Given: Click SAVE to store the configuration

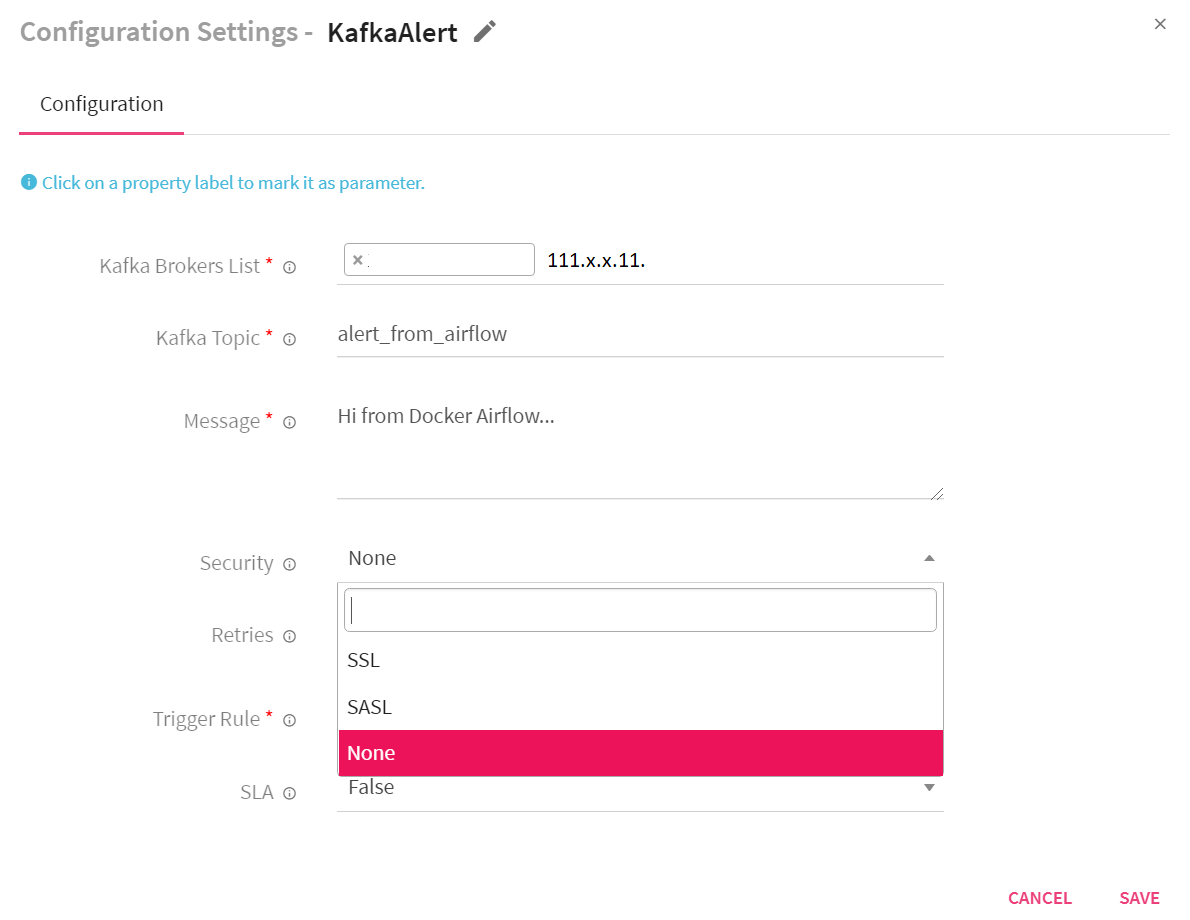Looking at the screenshot, I should (1139, 898).
